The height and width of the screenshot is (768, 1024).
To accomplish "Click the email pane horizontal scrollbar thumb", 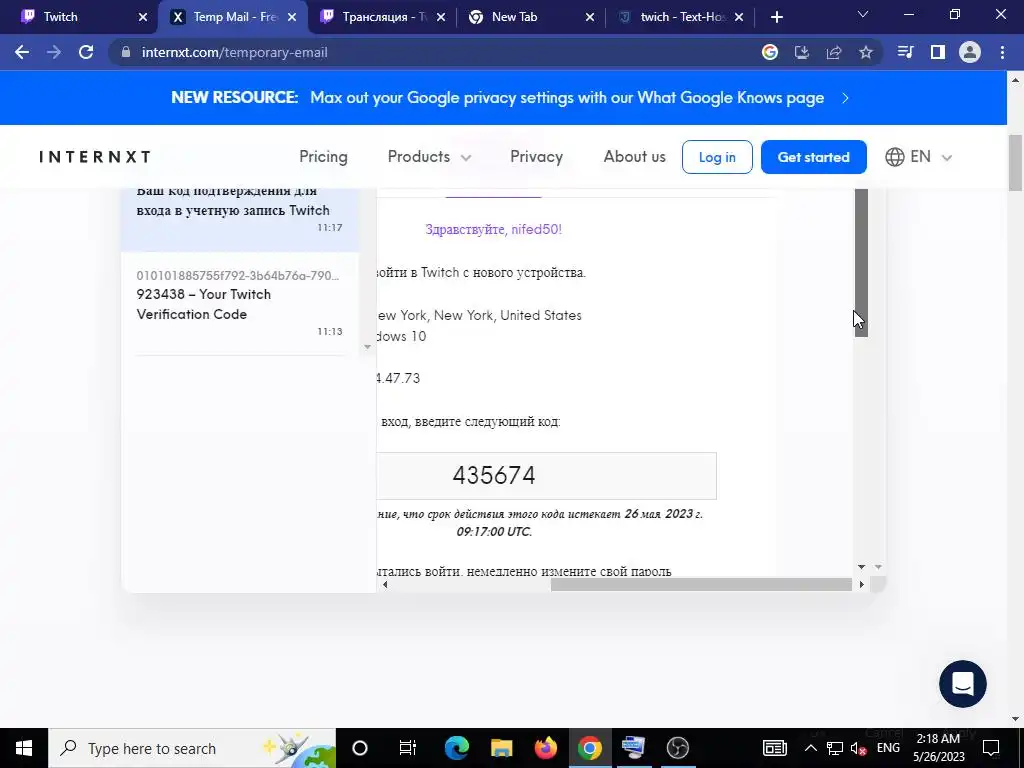I will (x=701, y=584).
